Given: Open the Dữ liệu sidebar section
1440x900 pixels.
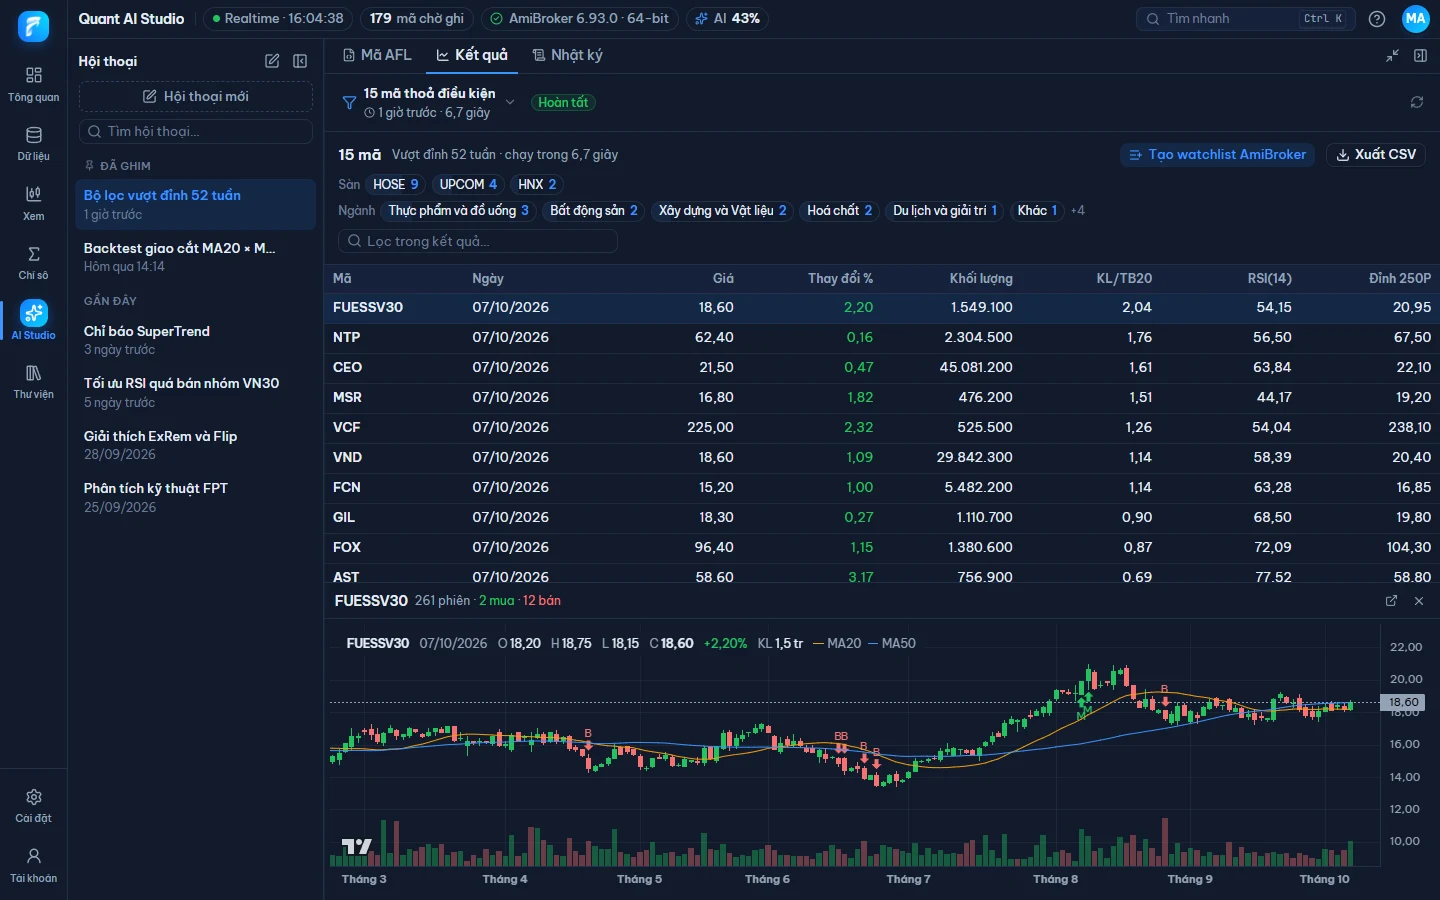Looking at the screenshot, I should point(33,143).
